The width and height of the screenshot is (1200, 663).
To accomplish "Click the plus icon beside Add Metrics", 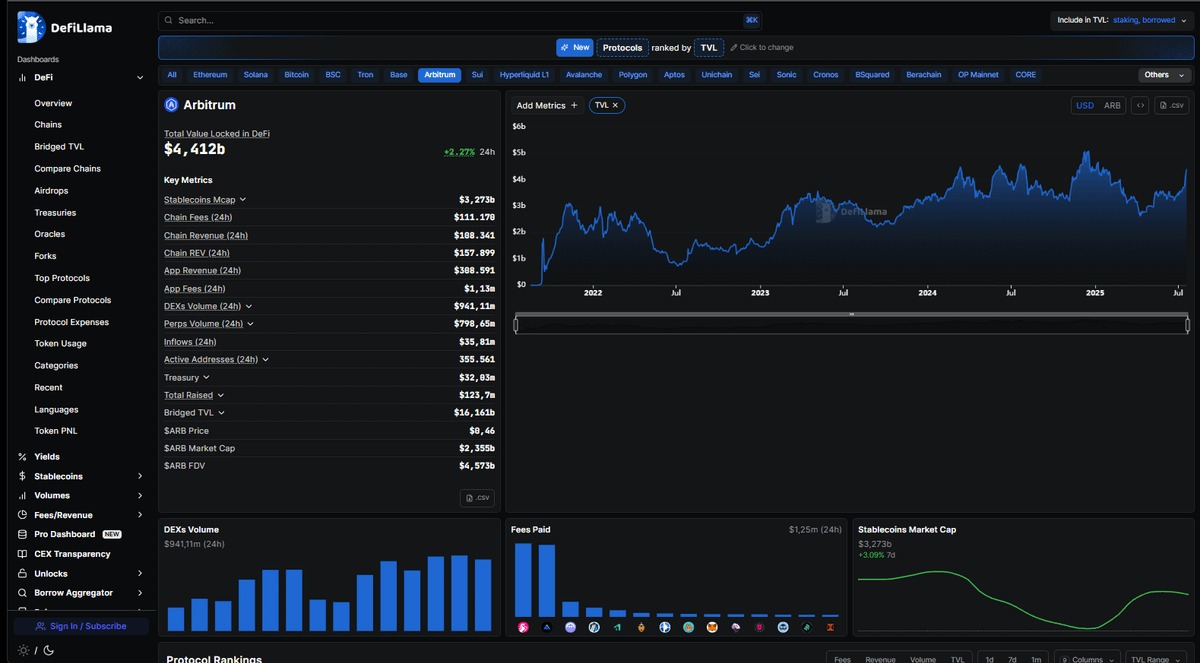I will (574, 105).
